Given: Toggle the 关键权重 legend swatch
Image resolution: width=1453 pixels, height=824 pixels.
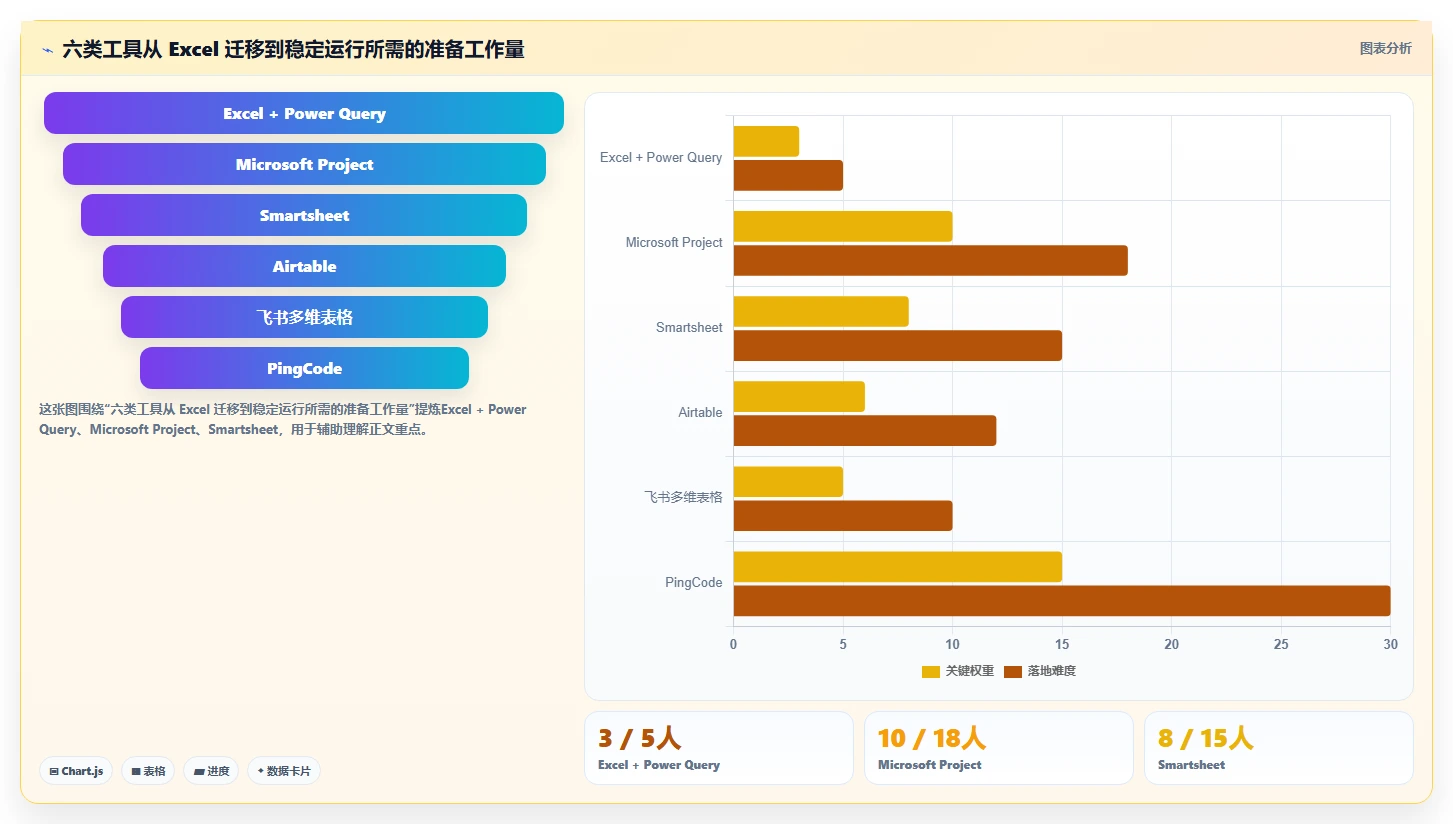Looking at the screenshot, I should (x=931, y=671).
